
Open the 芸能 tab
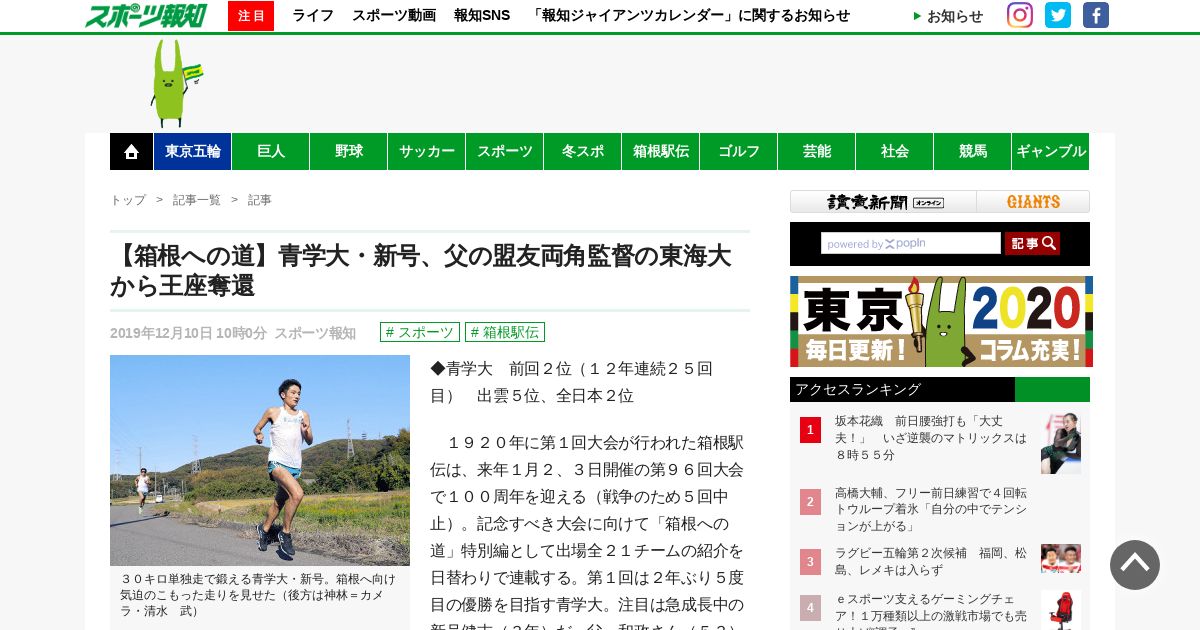click(817, 152)
